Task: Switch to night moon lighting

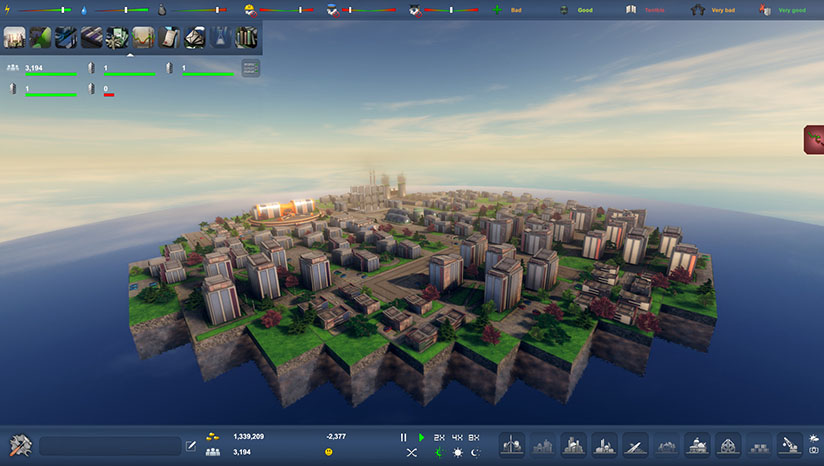Action: (x=475, y=452)
